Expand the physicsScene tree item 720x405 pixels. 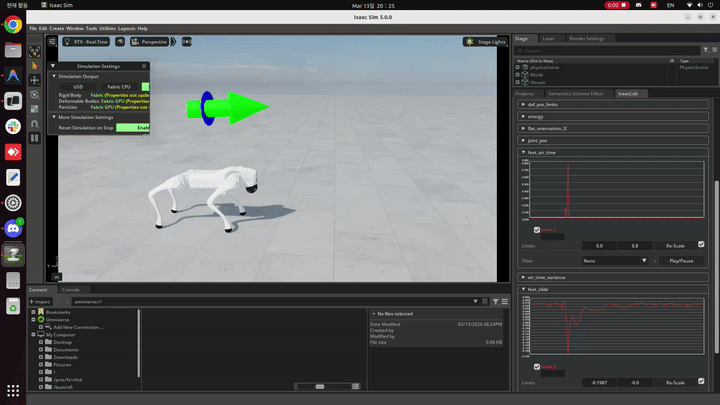tap(518, 68)
